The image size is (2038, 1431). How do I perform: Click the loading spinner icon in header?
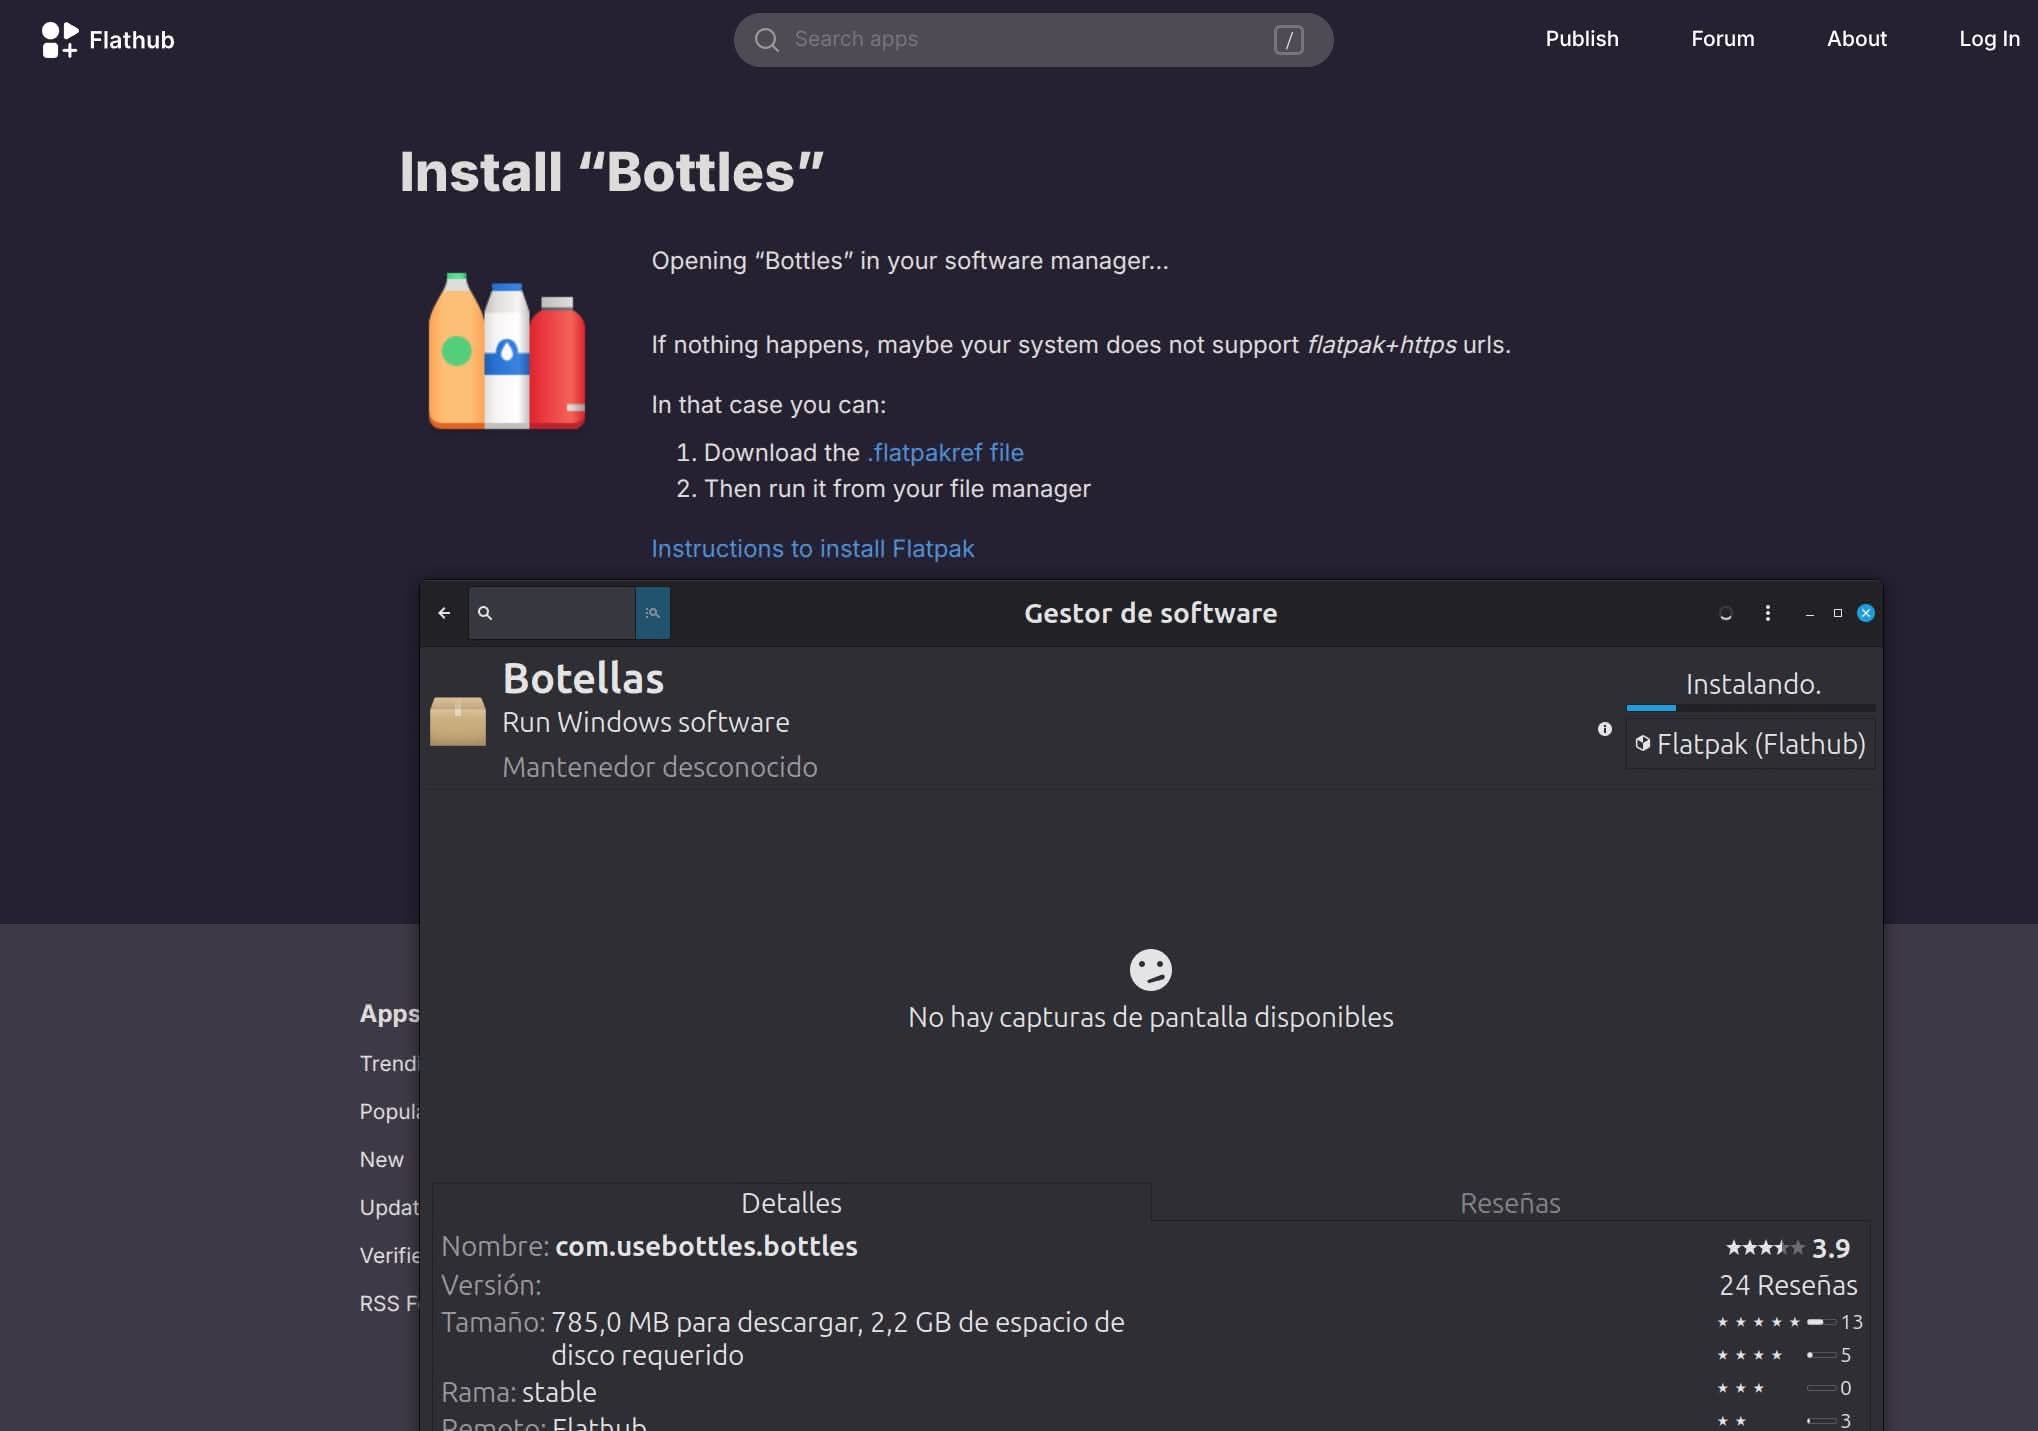point(1725,613)
